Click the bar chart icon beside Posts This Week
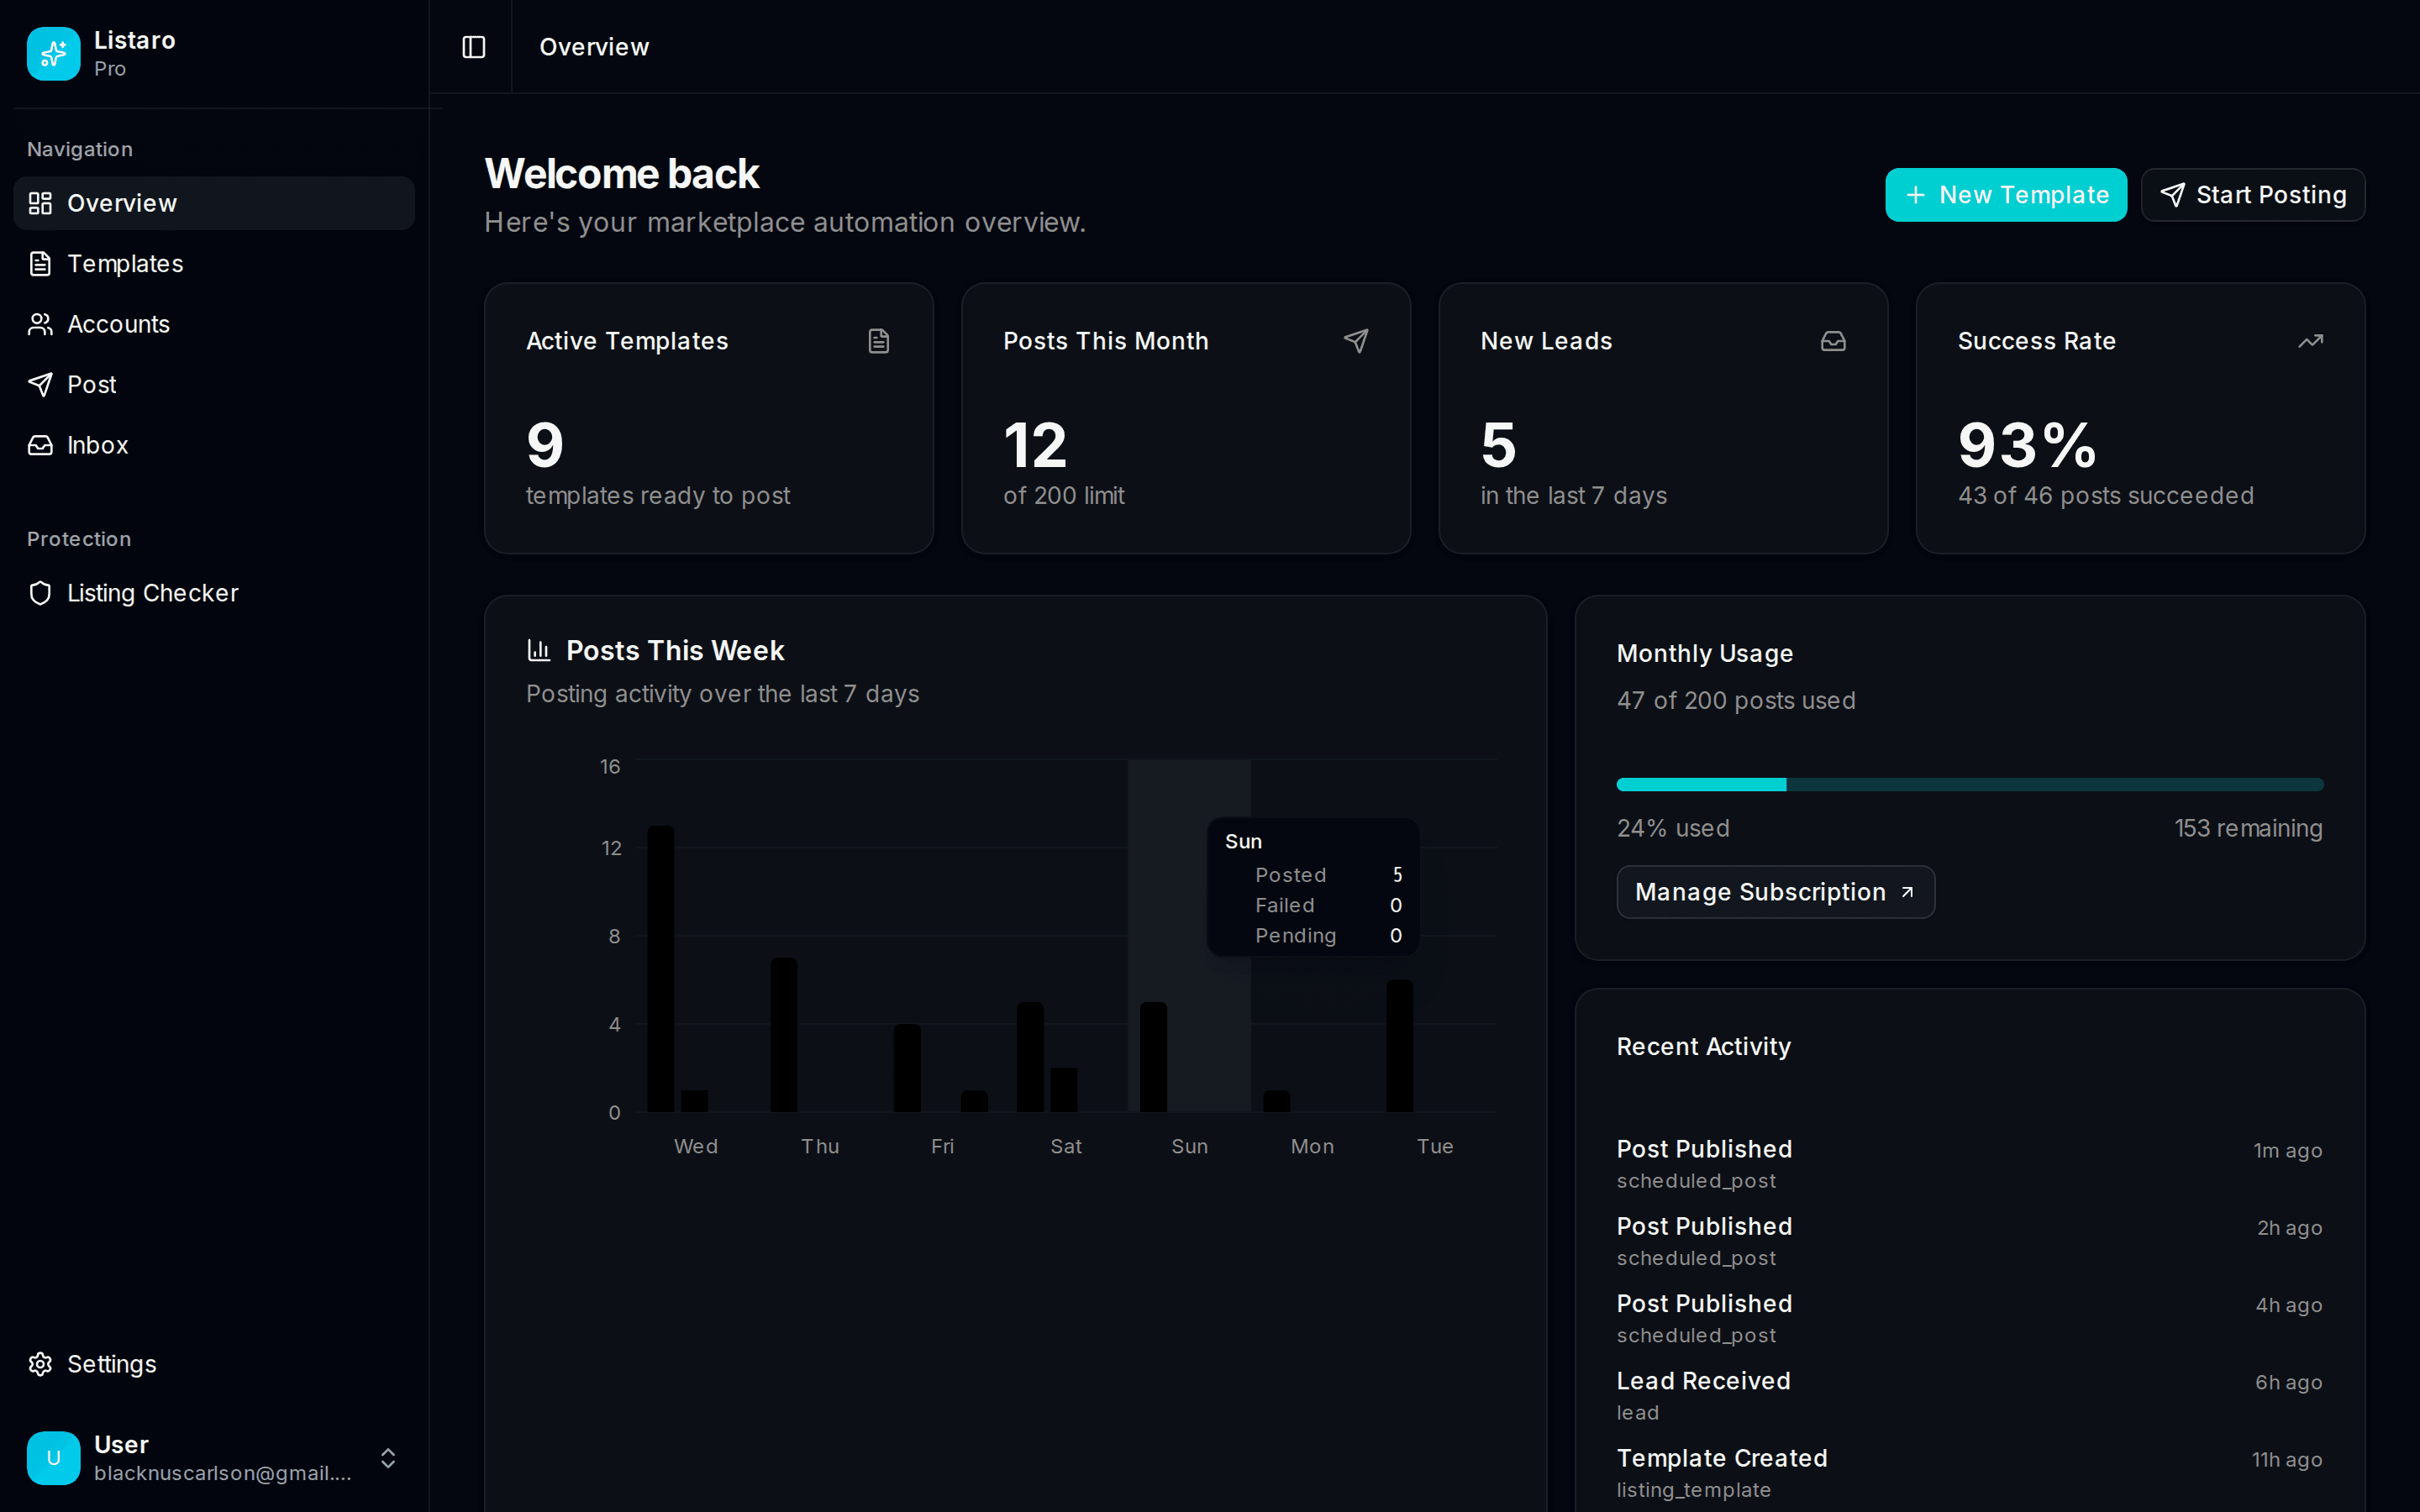 (539, 650)
